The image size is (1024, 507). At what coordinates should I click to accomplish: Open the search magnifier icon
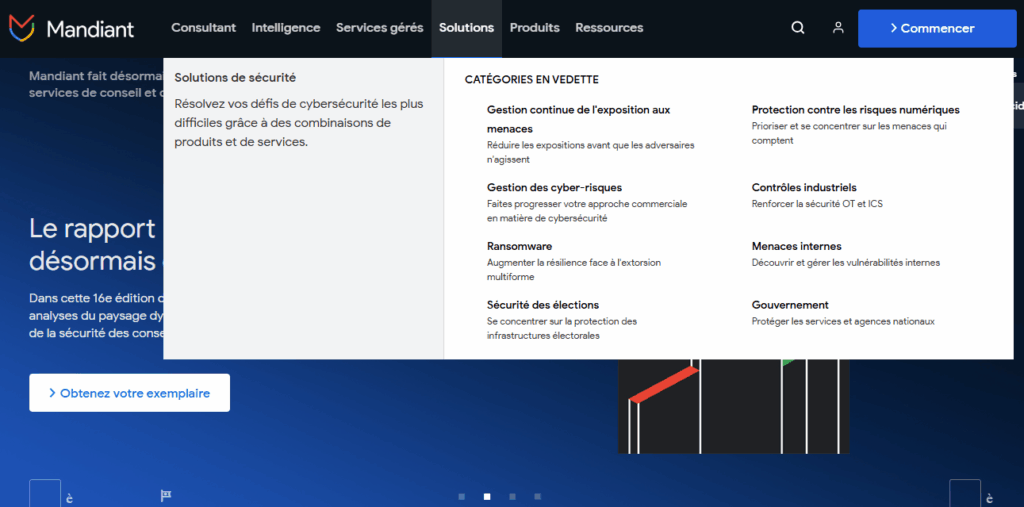click(797, 28)
